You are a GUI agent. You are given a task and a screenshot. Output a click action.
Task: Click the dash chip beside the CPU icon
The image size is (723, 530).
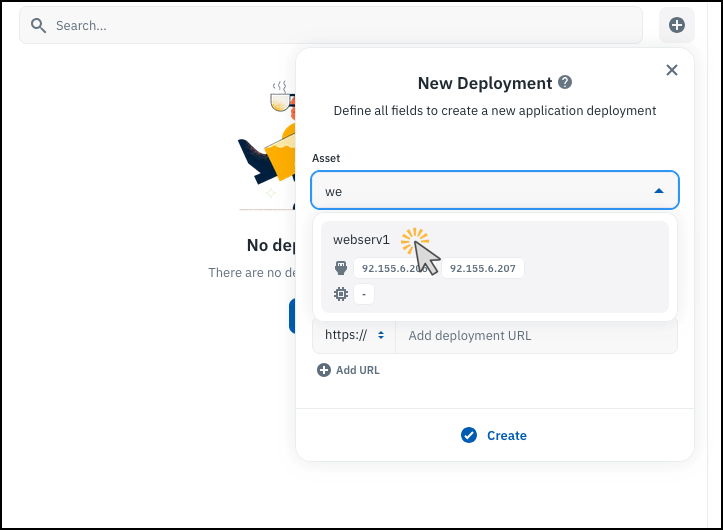(364, 294)
